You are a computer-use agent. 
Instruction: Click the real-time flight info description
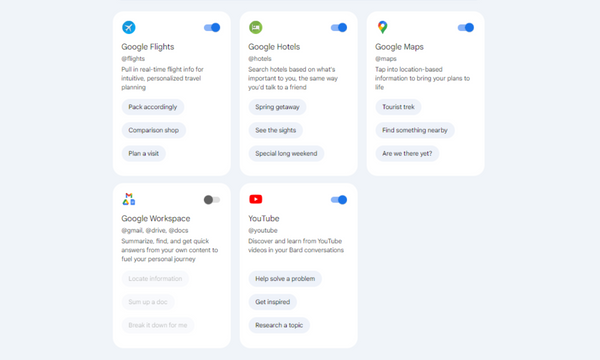[x=163, y=78]
